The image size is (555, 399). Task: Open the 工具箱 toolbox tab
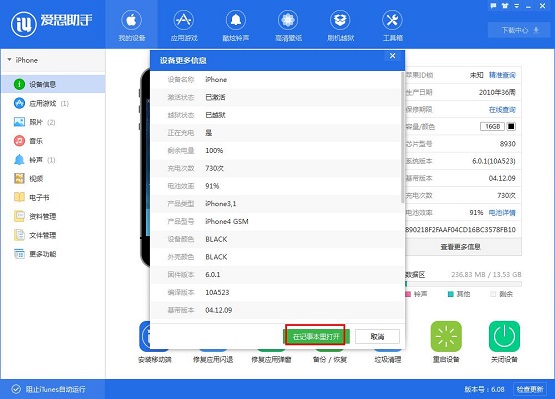(393, 25)
